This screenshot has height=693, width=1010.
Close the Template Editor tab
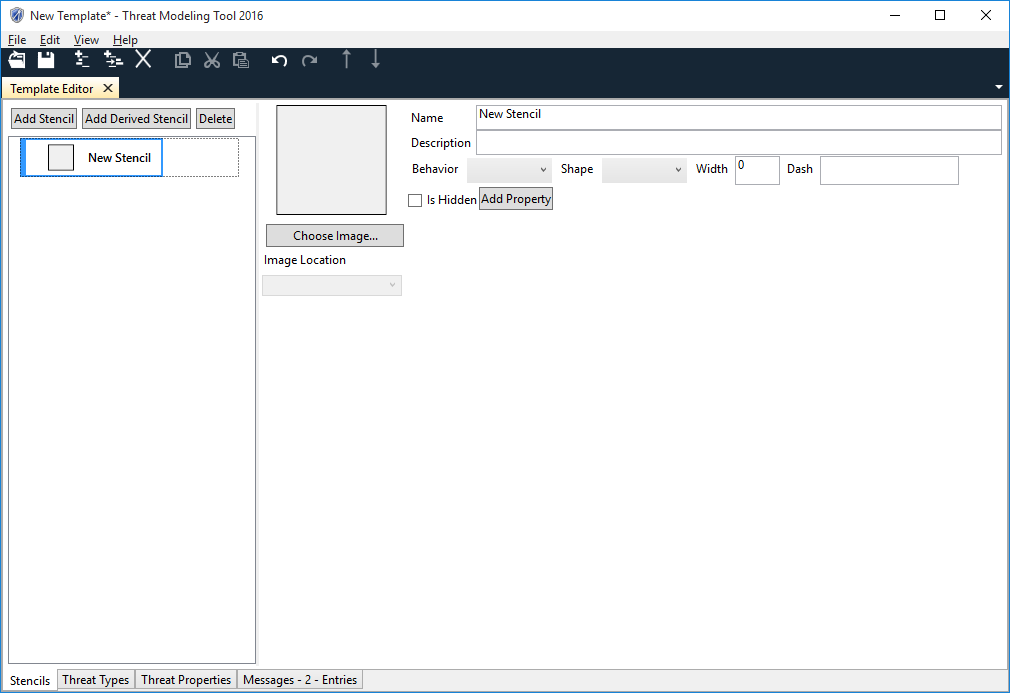coord(108,88)
